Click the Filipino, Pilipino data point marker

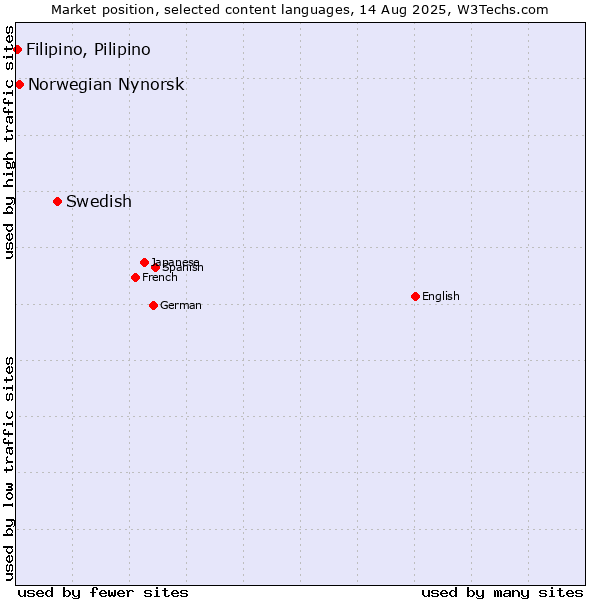(x=17, y=49)
